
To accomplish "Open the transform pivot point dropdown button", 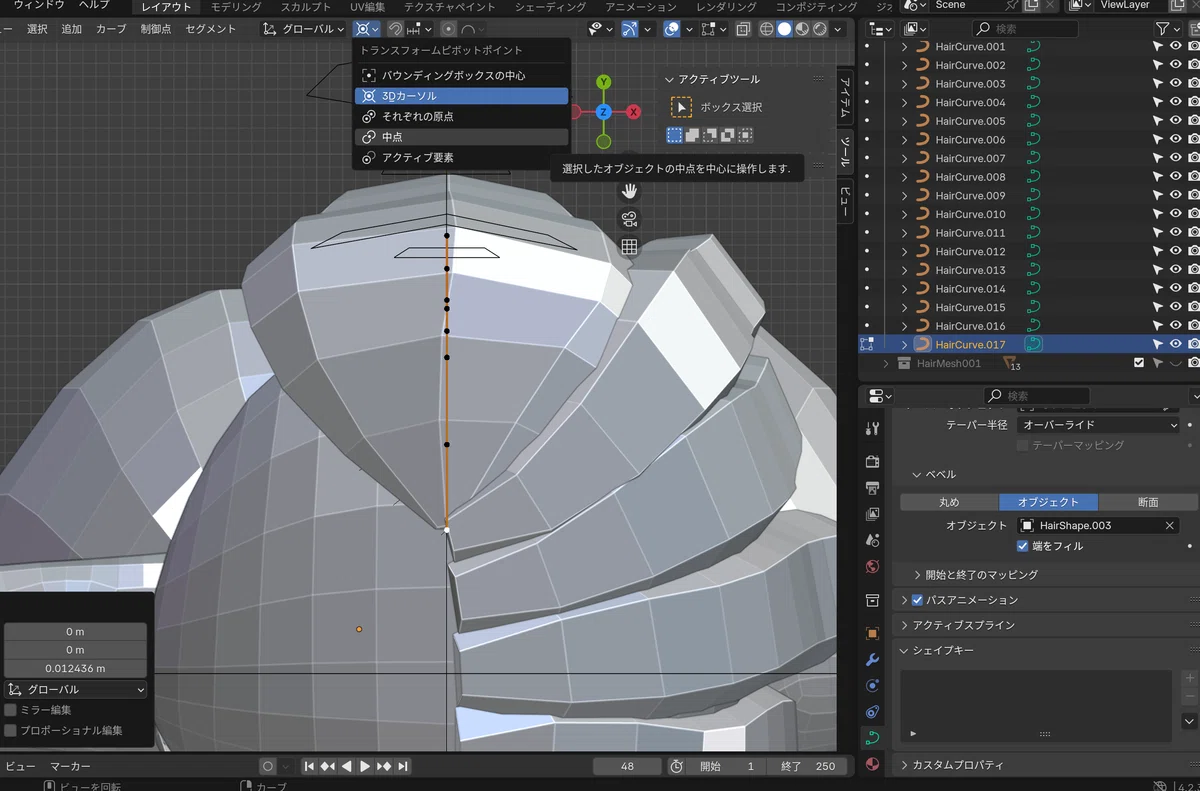I will (x=367, y=29).
